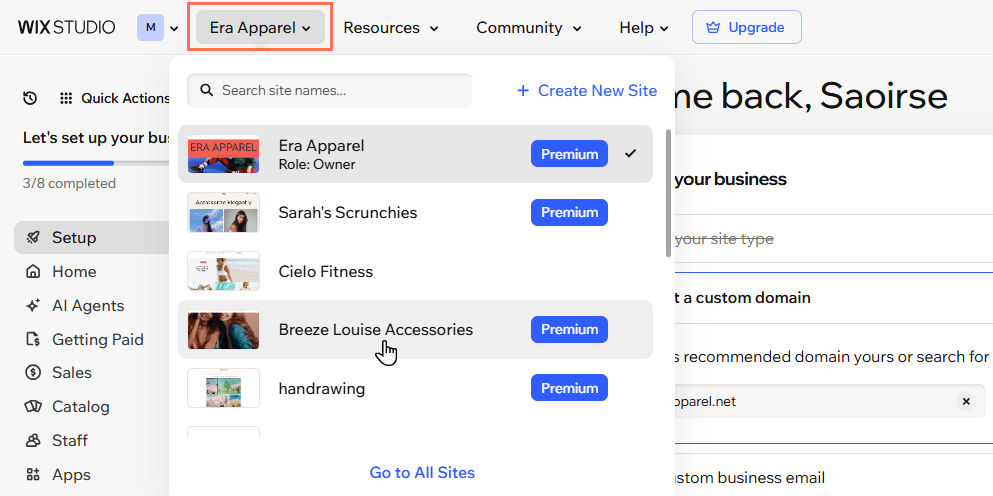Click the history clock icon
Screen dimensions: 993x496
coord(30,98)
